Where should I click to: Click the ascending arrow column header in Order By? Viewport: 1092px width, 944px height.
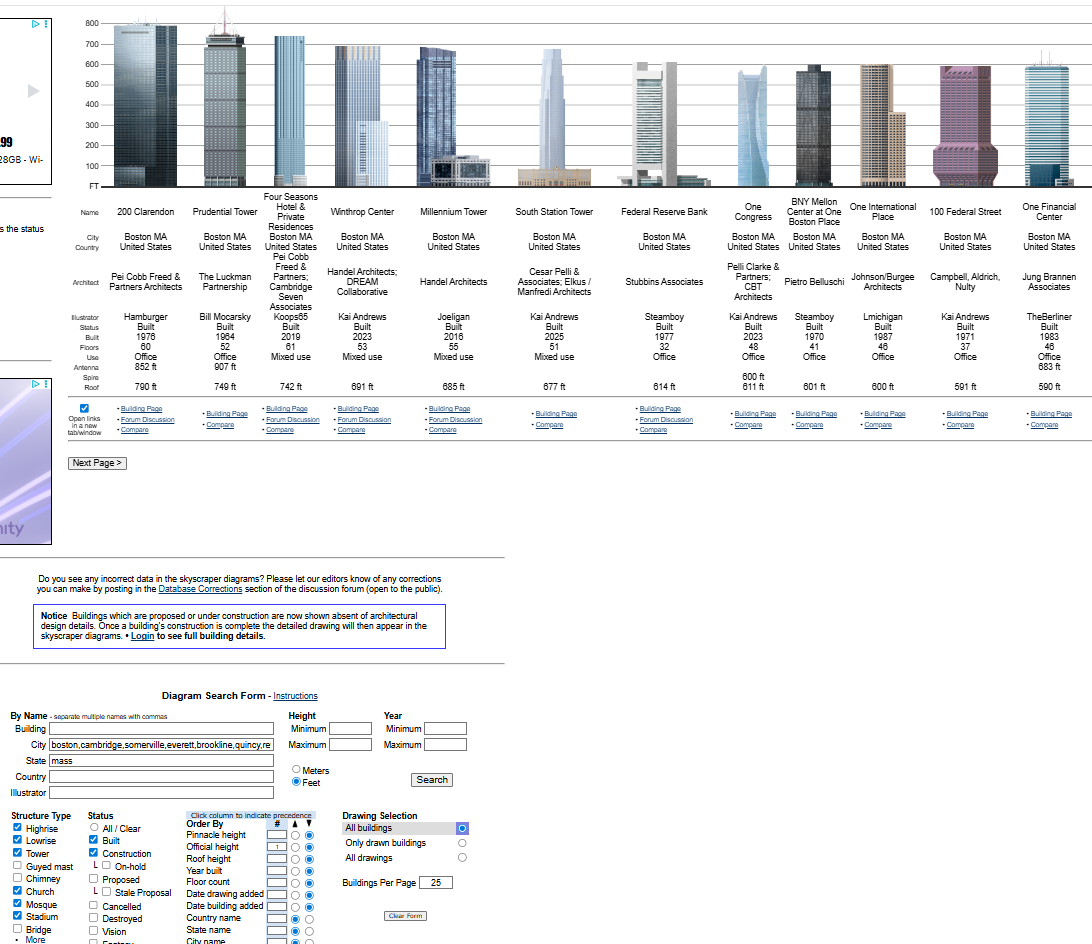tap(296, 823)
